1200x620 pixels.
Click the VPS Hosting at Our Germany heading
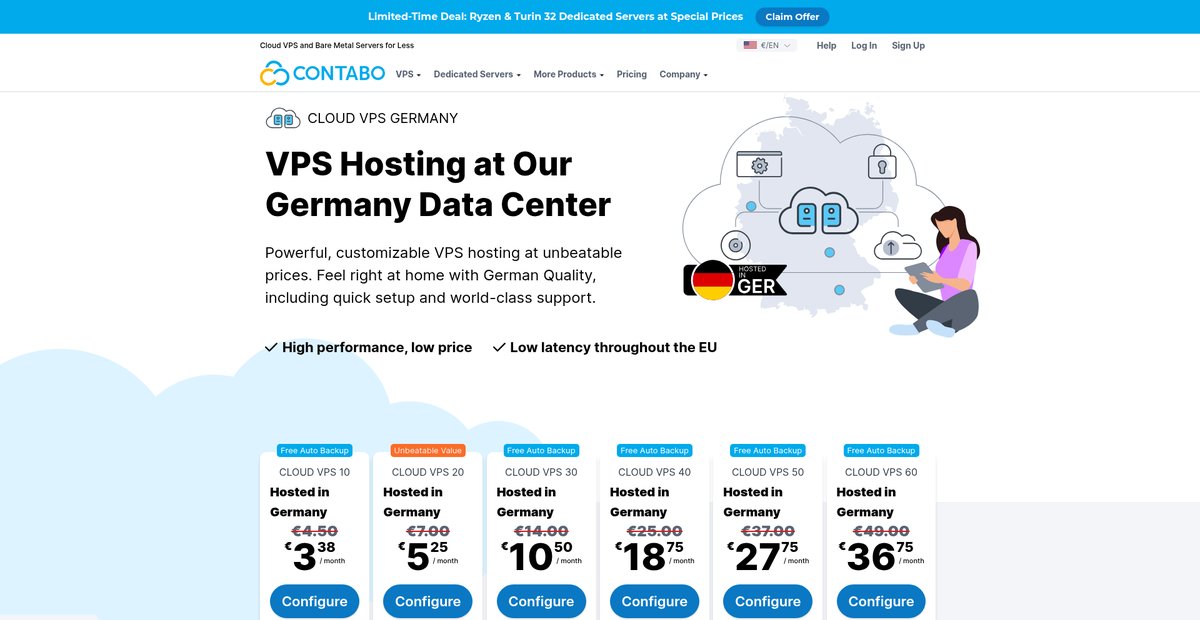[x=438, y=184]
